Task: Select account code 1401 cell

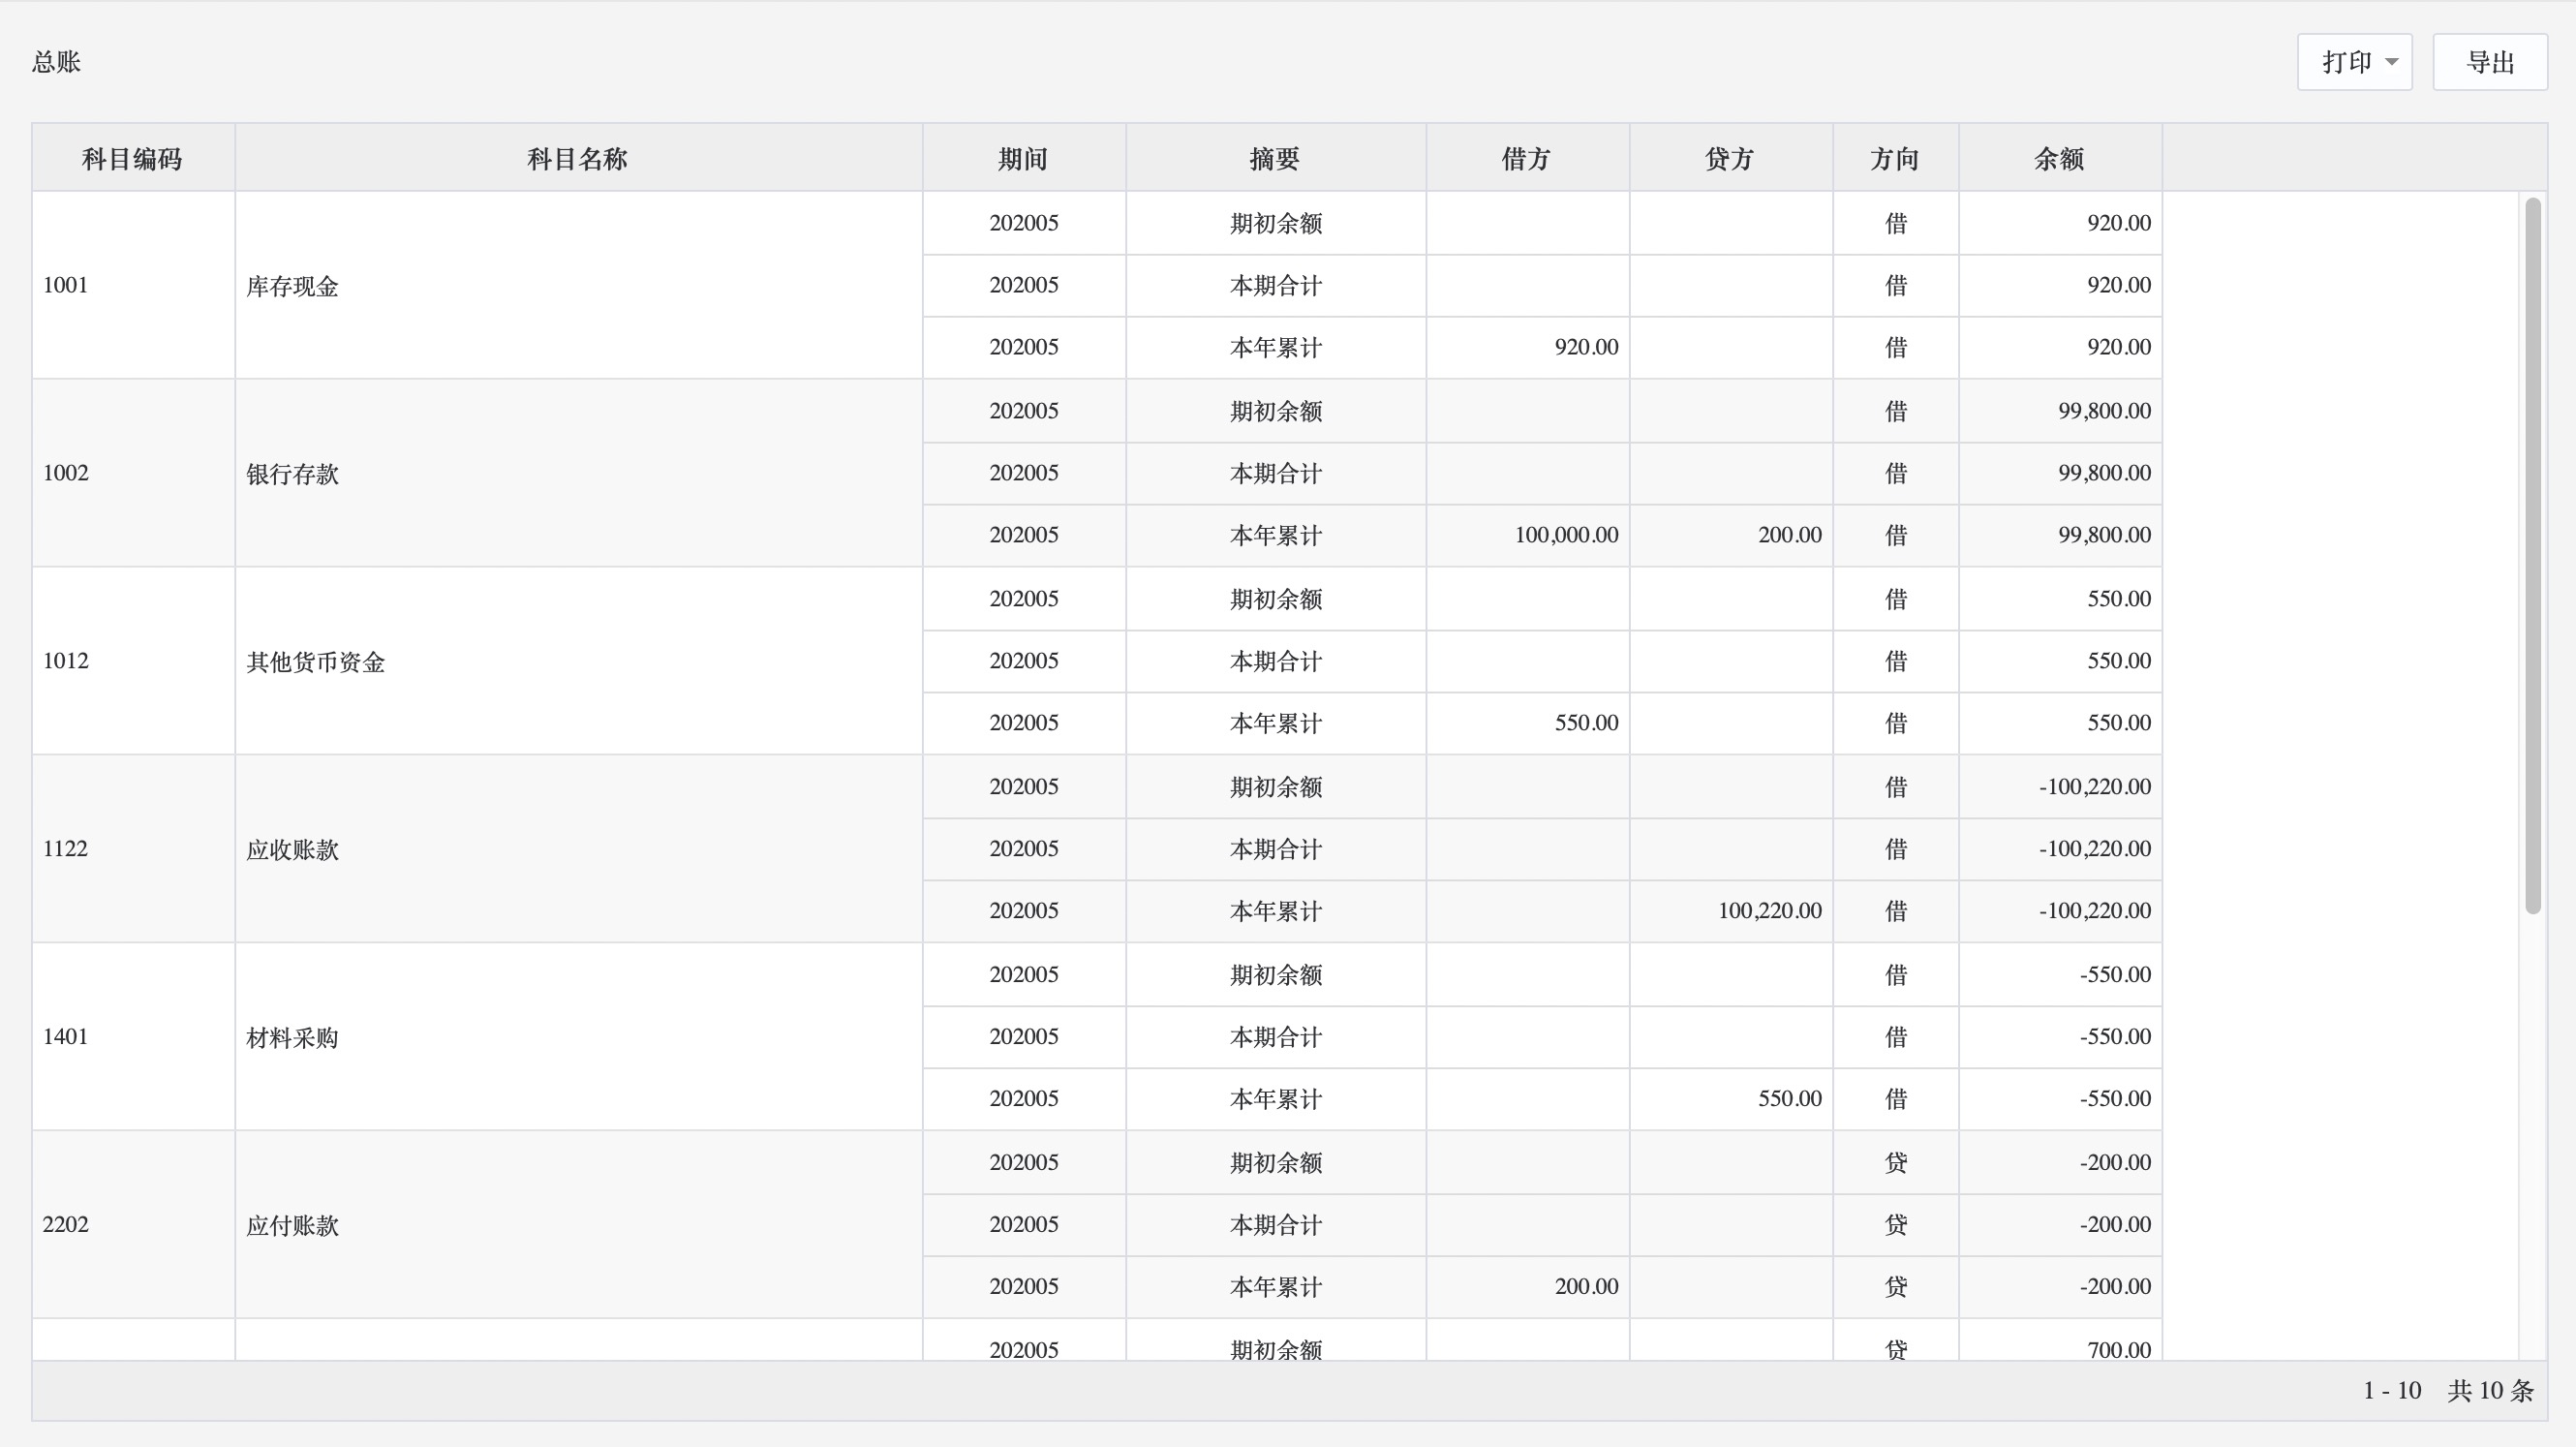Action: pos(133,1037)
